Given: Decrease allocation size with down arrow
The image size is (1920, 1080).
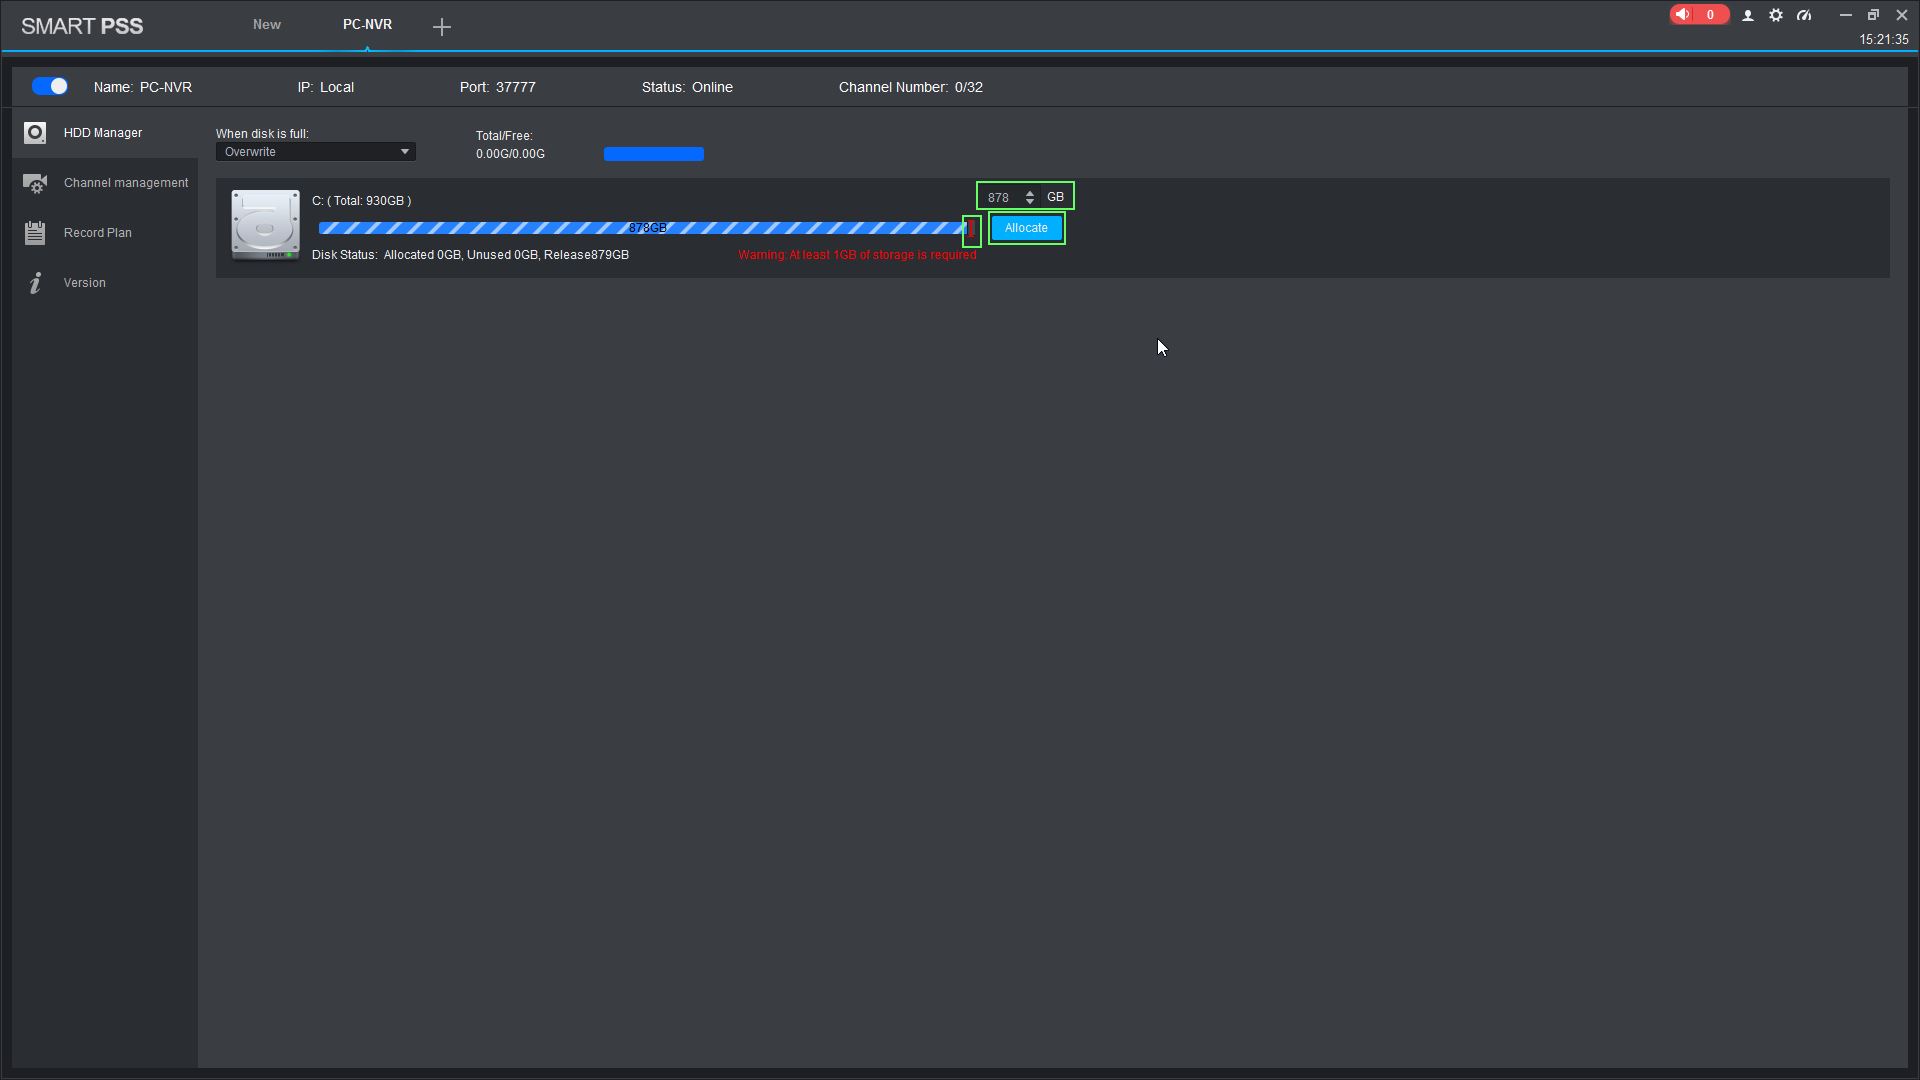Looking at the screenshot, I should pyautogui.click(x=1030, y=202).
